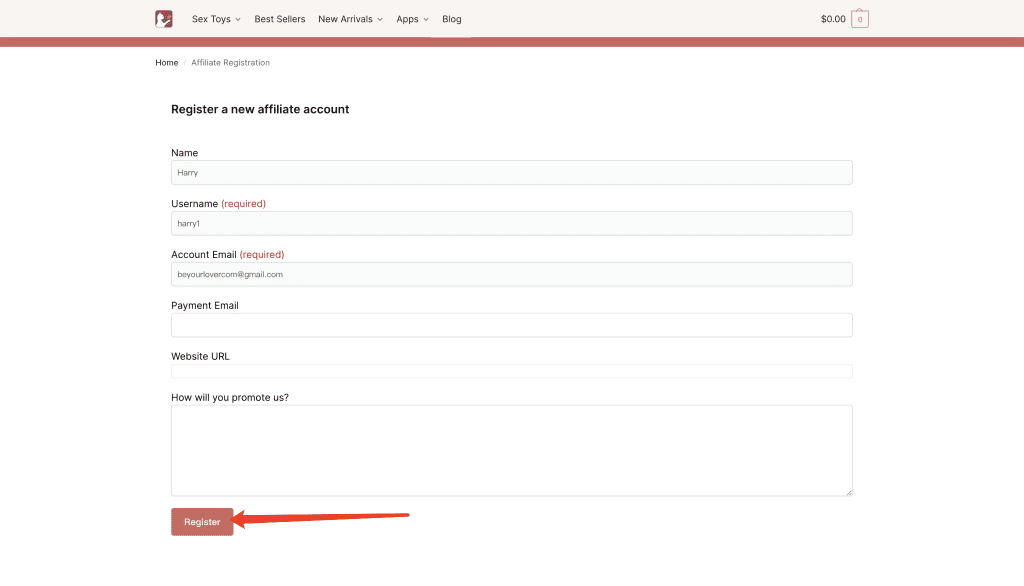Click the empty Payment Email field
This screenshot has width=1024, height=586.
click(x=511, y=325)
